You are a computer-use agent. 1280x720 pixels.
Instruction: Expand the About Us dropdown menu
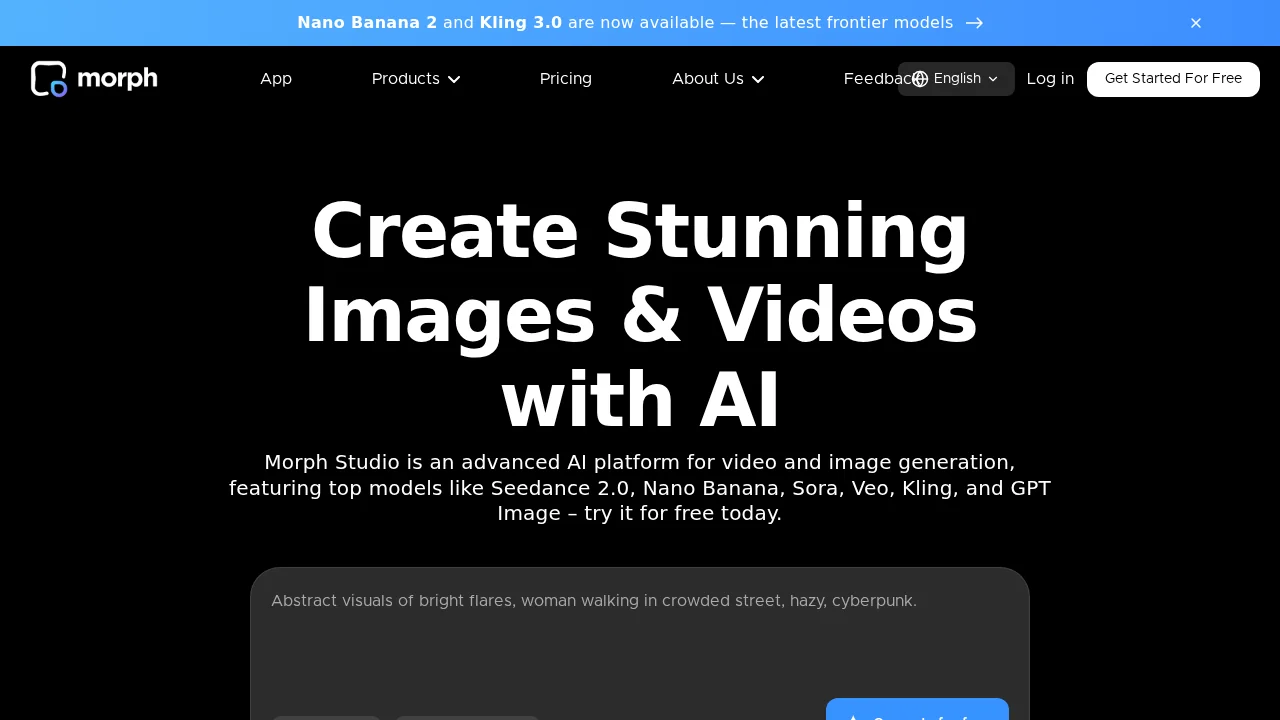tap(718, 79)
